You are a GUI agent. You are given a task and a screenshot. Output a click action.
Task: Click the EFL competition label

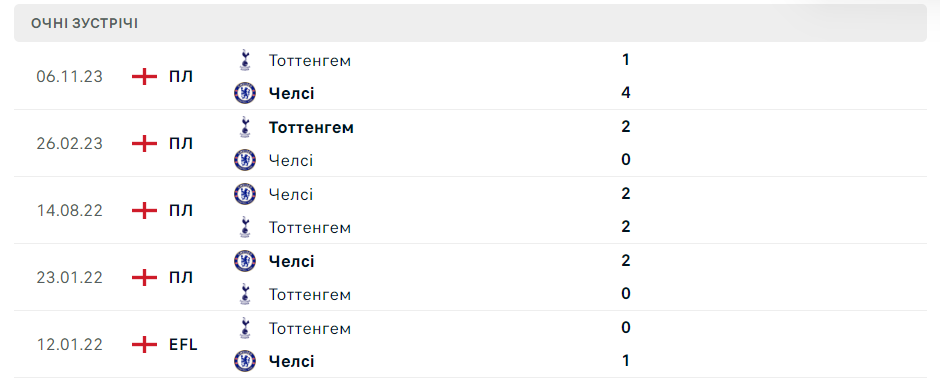[183, 345]
